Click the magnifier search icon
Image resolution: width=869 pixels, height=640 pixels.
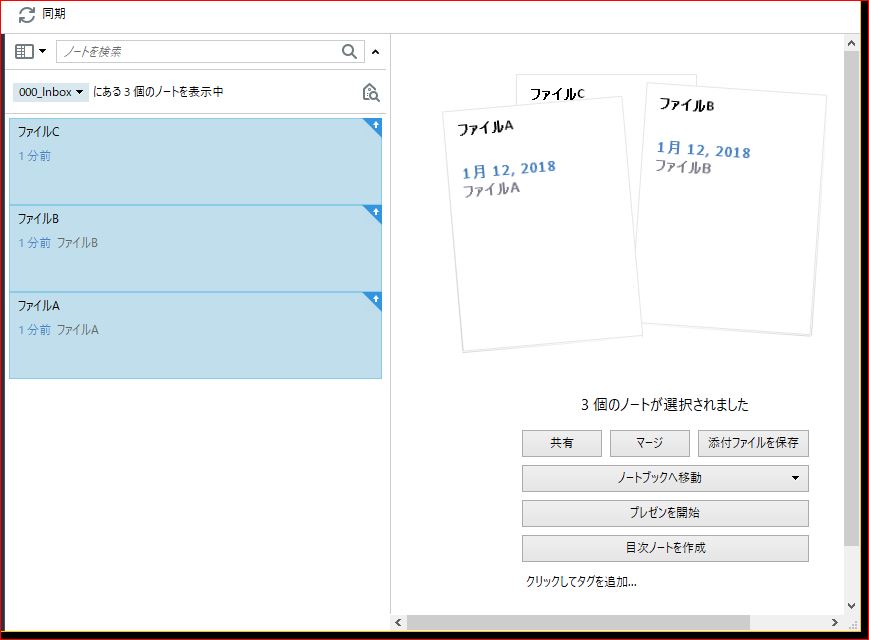349,52
